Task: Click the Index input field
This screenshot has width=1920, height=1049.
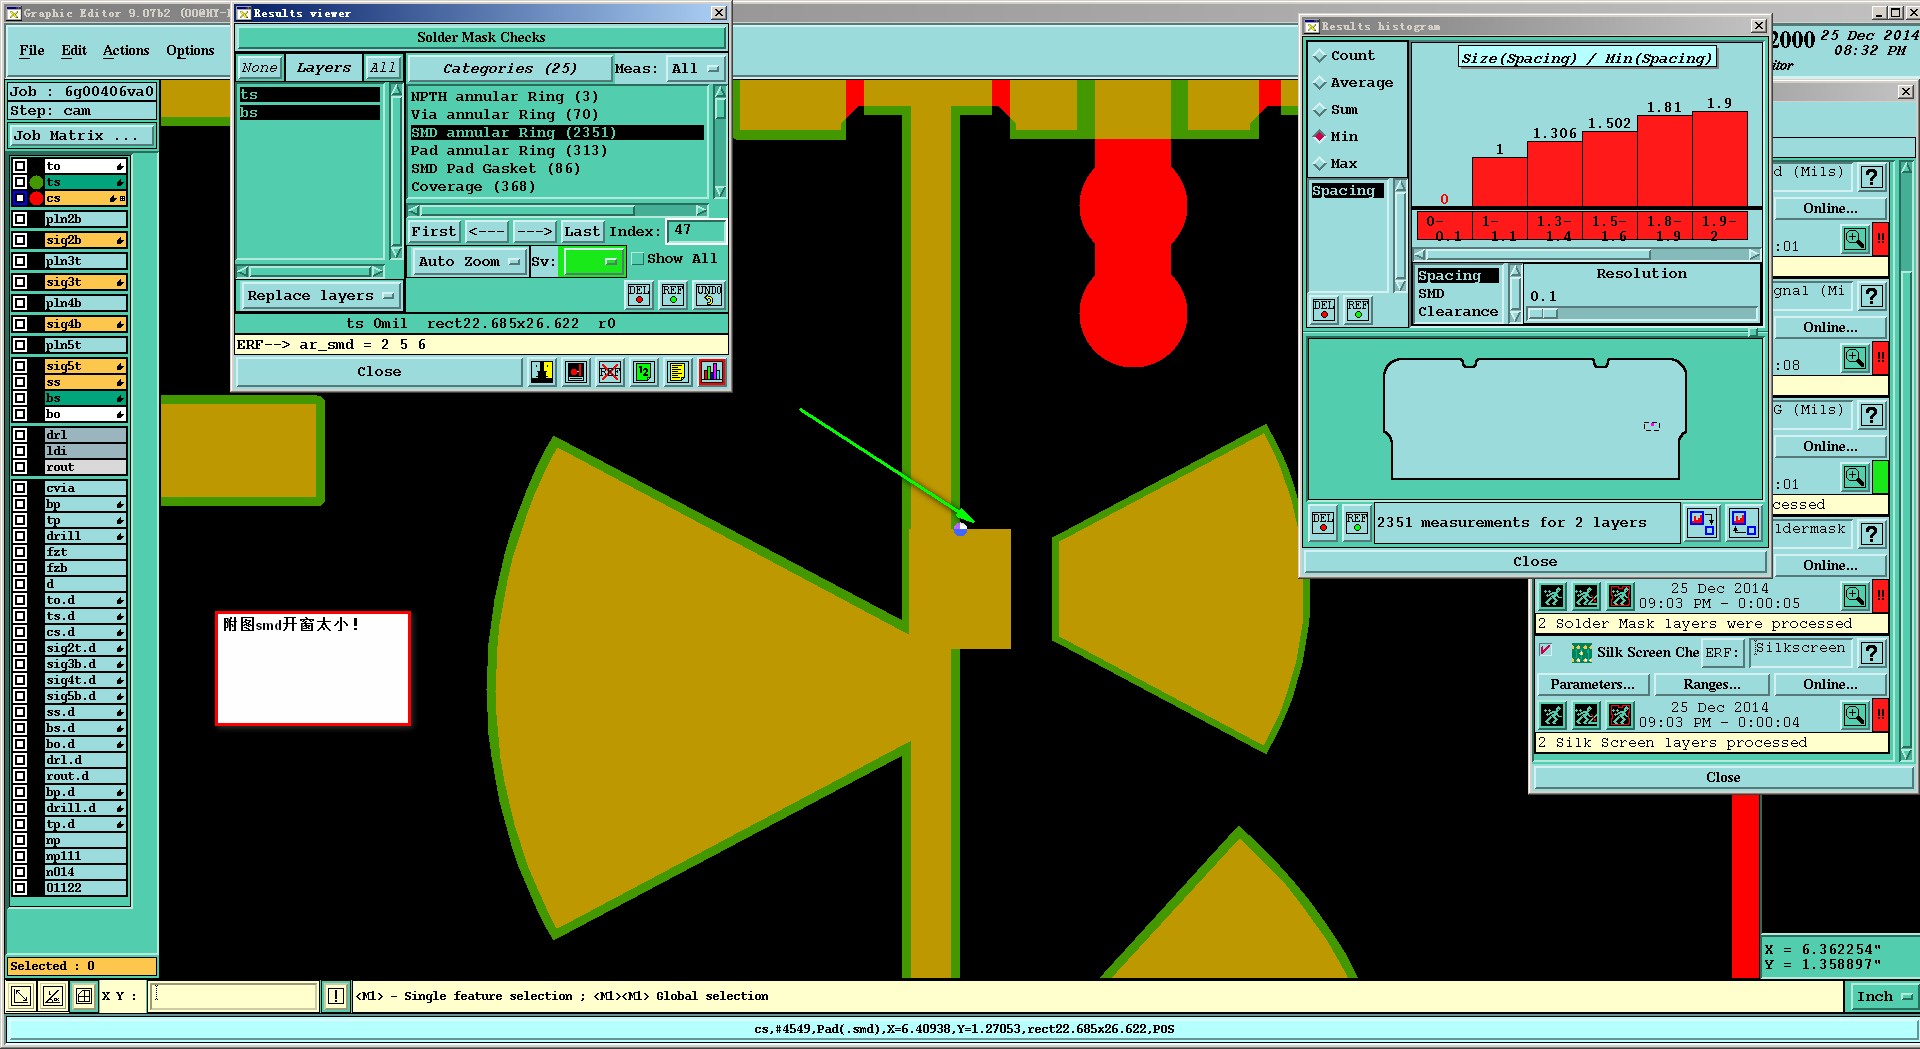Action: tap(695, 231)
